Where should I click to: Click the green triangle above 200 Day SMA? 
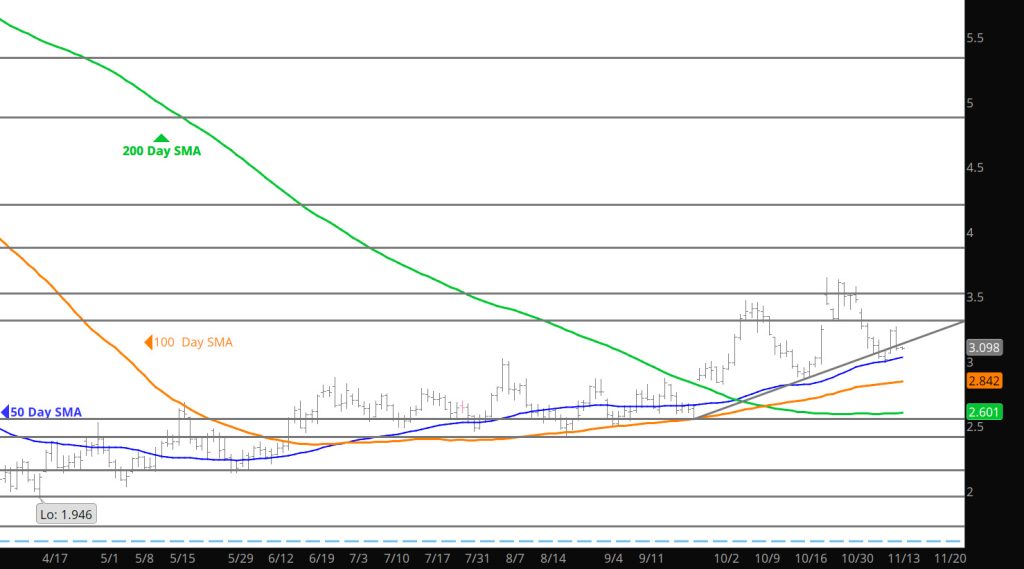click(160, 137)
